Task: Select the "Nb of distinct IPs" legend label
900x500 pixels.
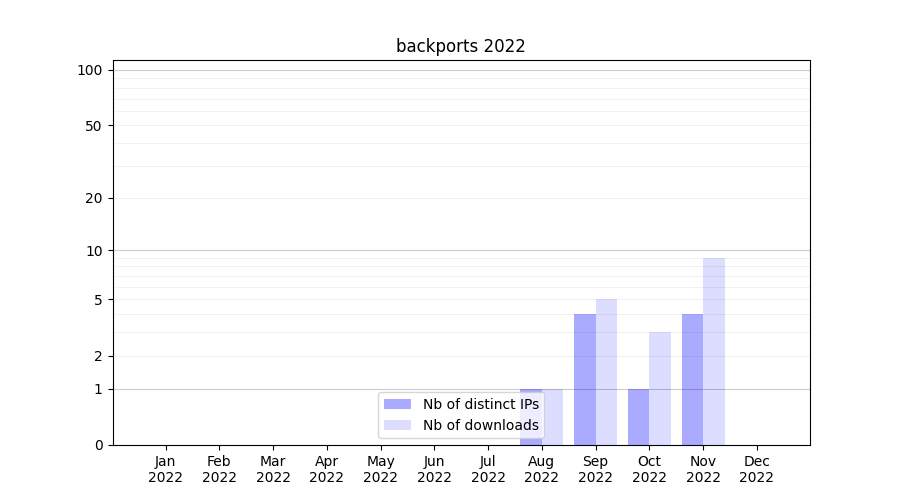Action: click(x=480, y=404)
